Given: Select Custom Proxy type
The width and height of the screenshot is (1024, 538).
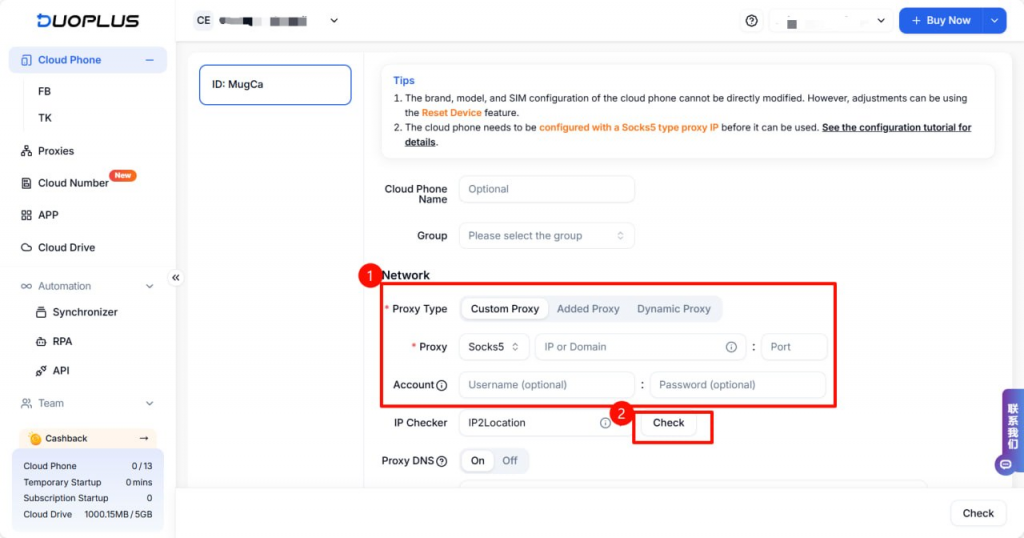Looking at the screenshot, I should (x=504, y=309).
